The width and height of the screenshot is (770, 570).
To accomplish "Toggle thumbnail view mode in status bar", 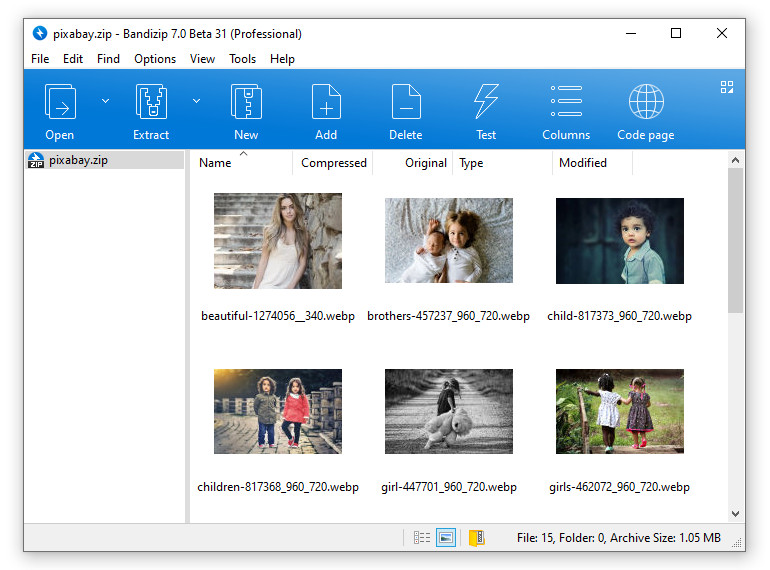I will tap(446, 538).
